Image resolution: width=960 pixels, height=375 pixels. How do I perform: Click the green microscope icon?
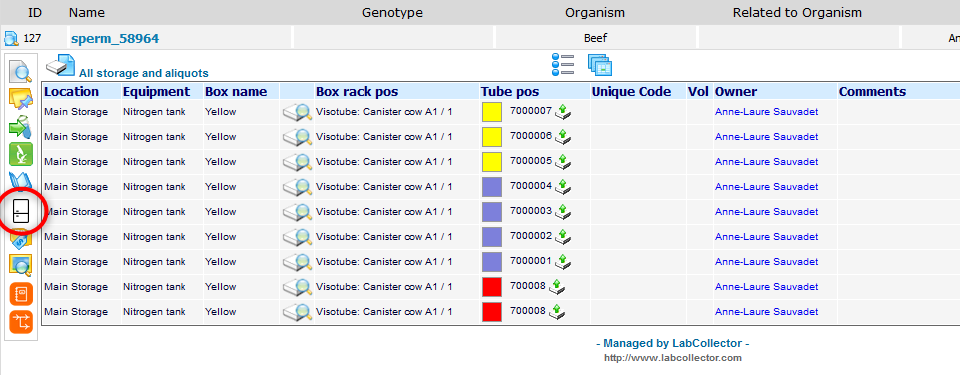pyautogui.click(x=21, y=154)
